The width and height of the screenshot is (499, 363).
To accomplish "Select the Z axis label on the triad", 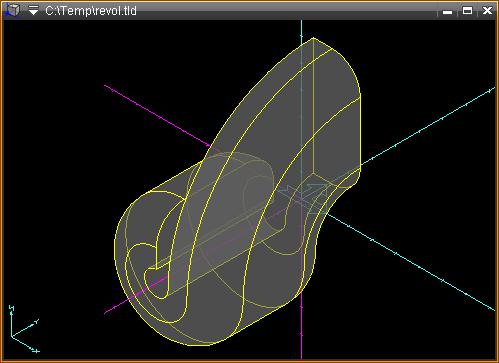I will (12, 308).
